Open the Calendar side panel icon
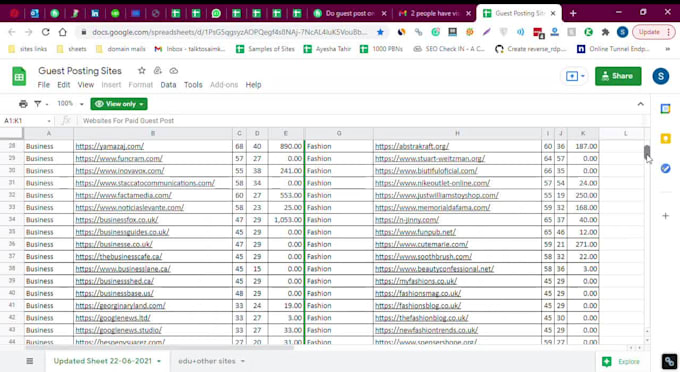The height and width of the screenshot is (372, 680). coord(665,109)
